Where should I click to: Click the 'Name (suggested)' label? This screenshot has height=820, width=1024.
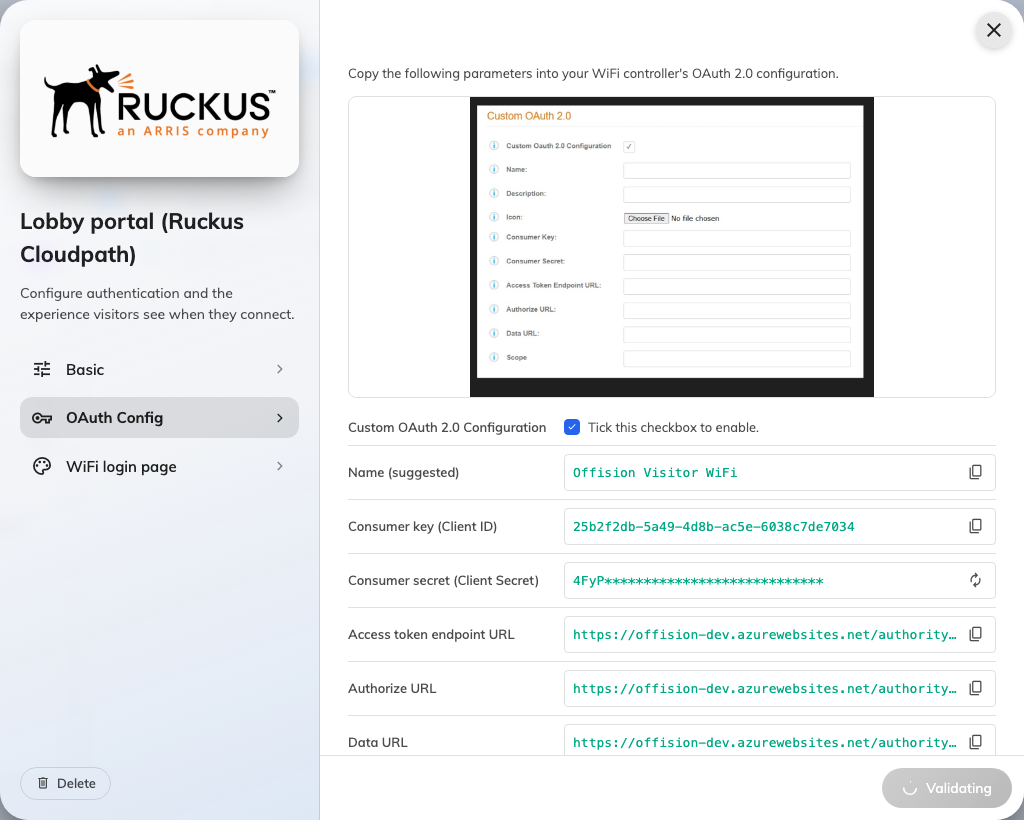click(403, 472)
